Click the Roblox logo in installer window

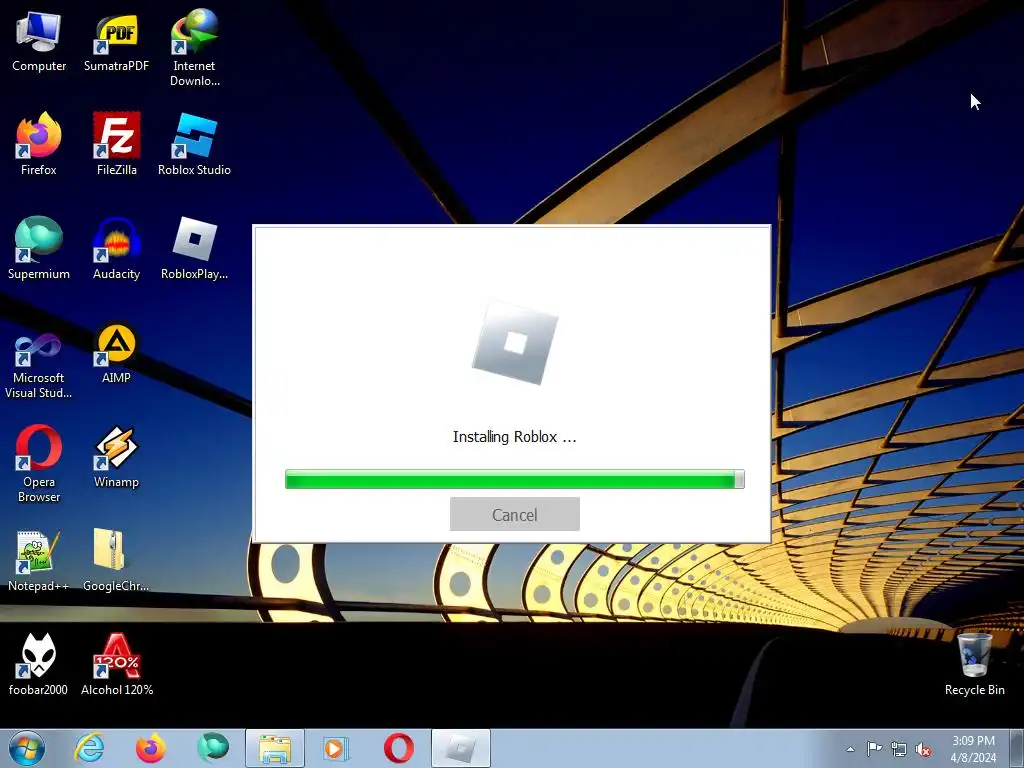point(515,342)
